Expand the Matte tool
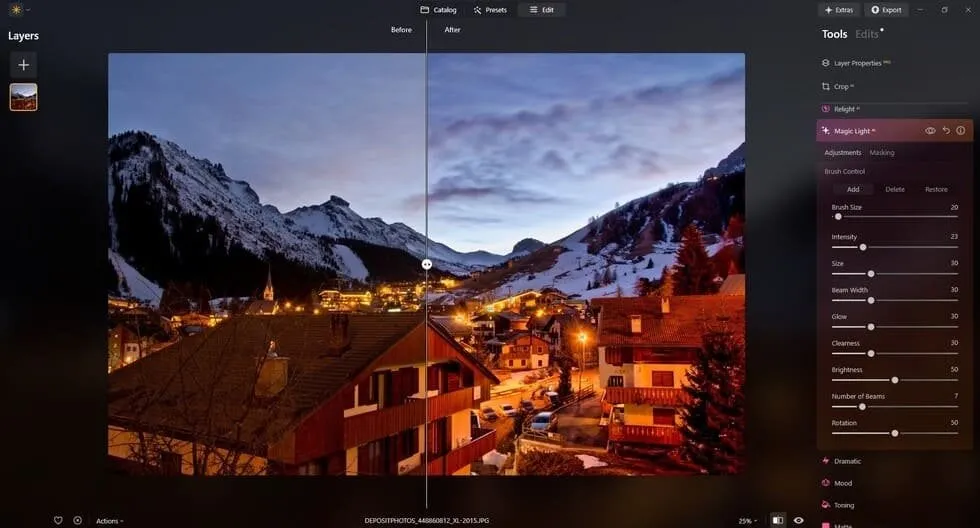 pos(837,525)
